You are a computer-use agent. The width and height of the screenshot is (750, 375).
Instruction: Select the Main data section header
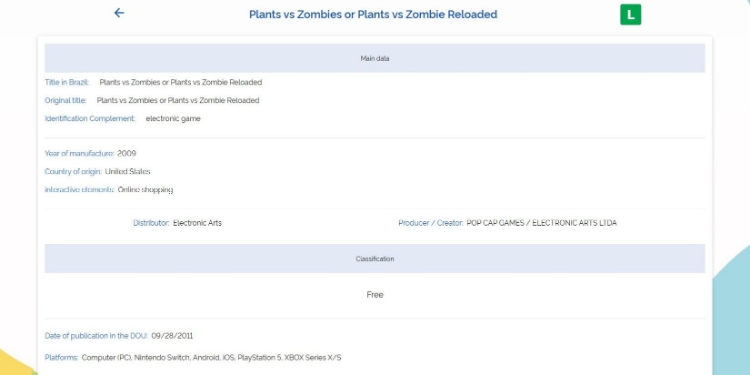375,58
